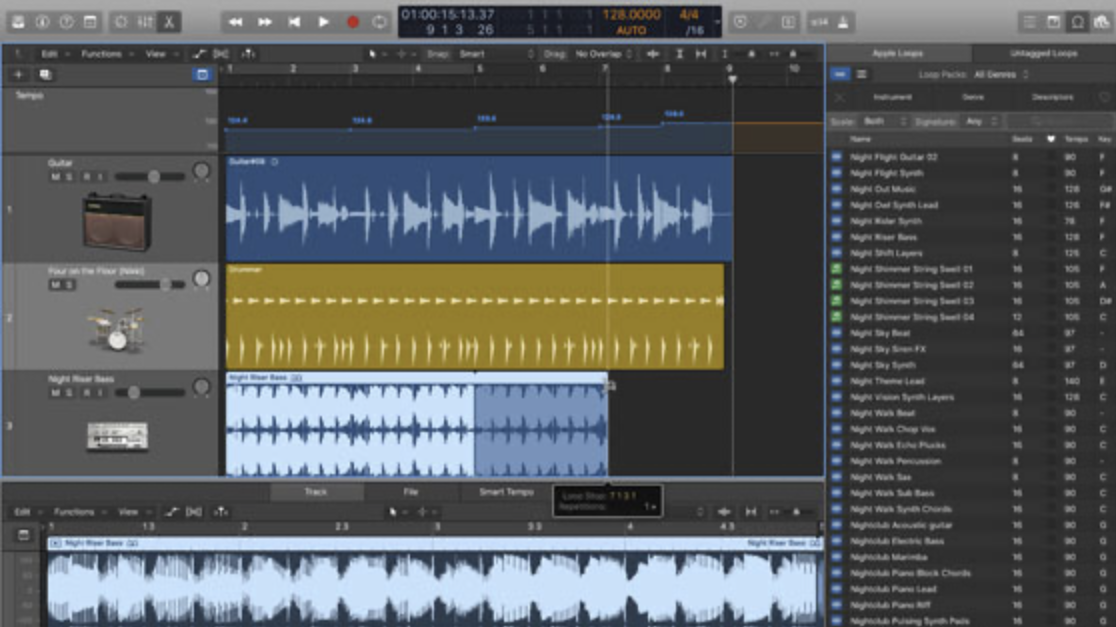
Task: Open Quick Help button
Action: coord(66,22)
